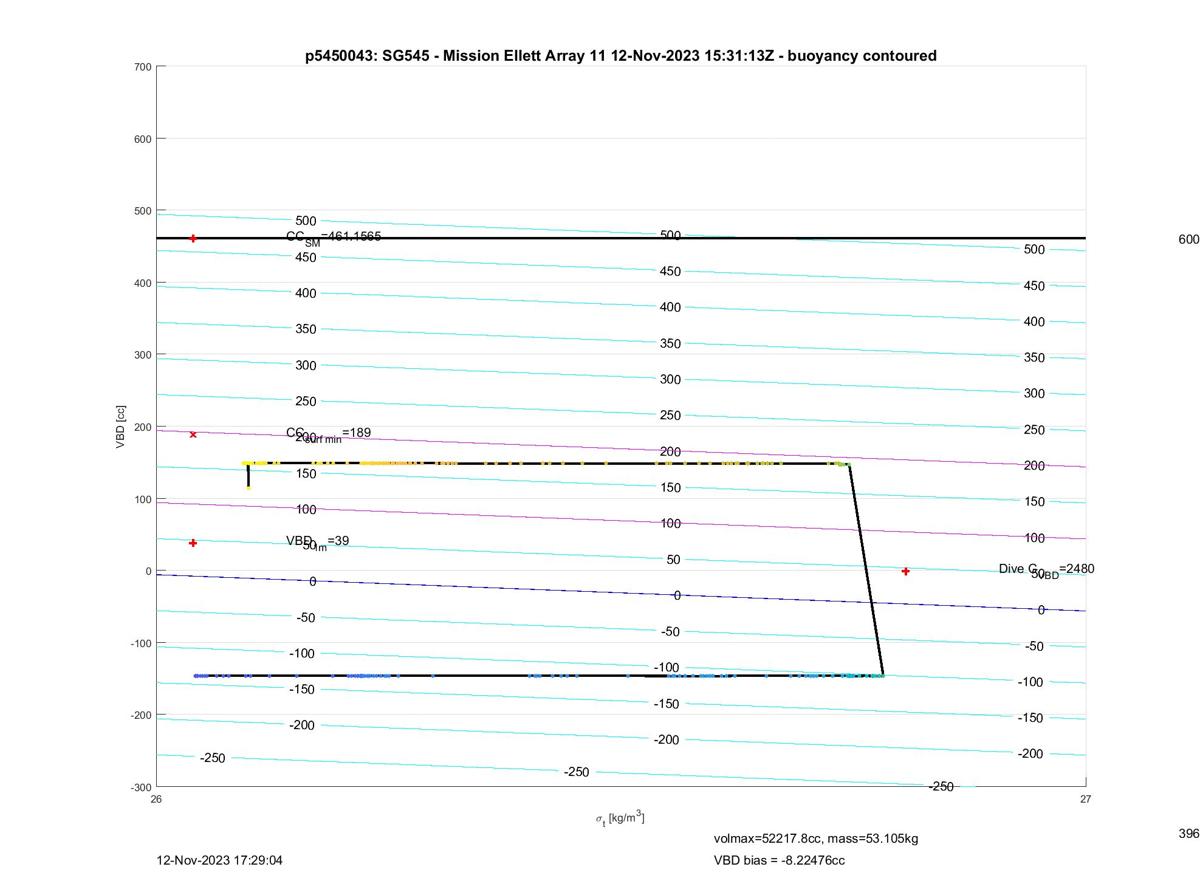Image resolution: width=1200 pixels, height=885 pixels.
Task: Click the y-axis tick label 700
Action: point(142,67)
